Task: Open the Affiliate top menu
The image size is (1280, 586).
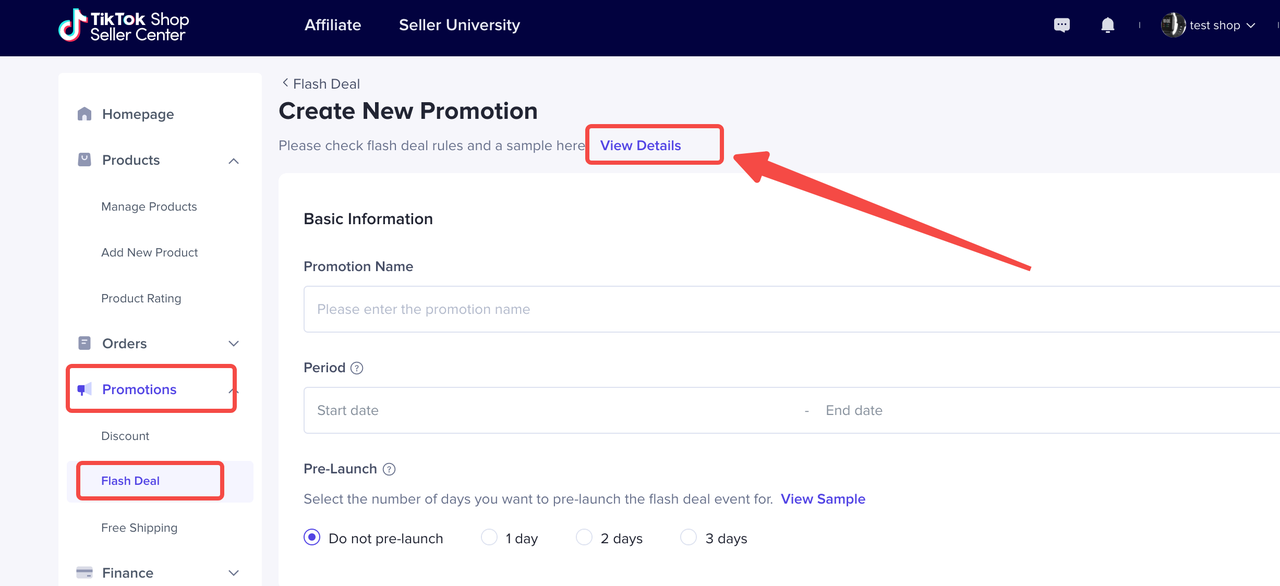Action: [x=333, y=25]
